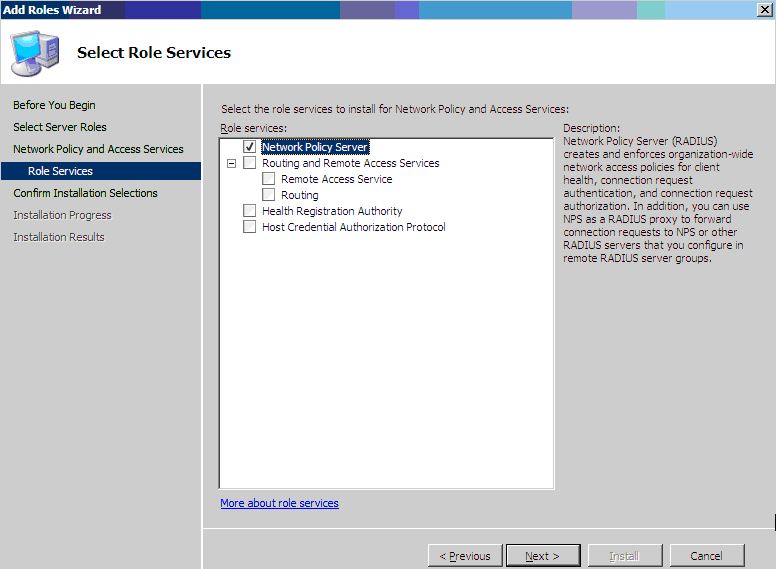Check Routing and Remote Access Services checkbox

tap(249, 163)
